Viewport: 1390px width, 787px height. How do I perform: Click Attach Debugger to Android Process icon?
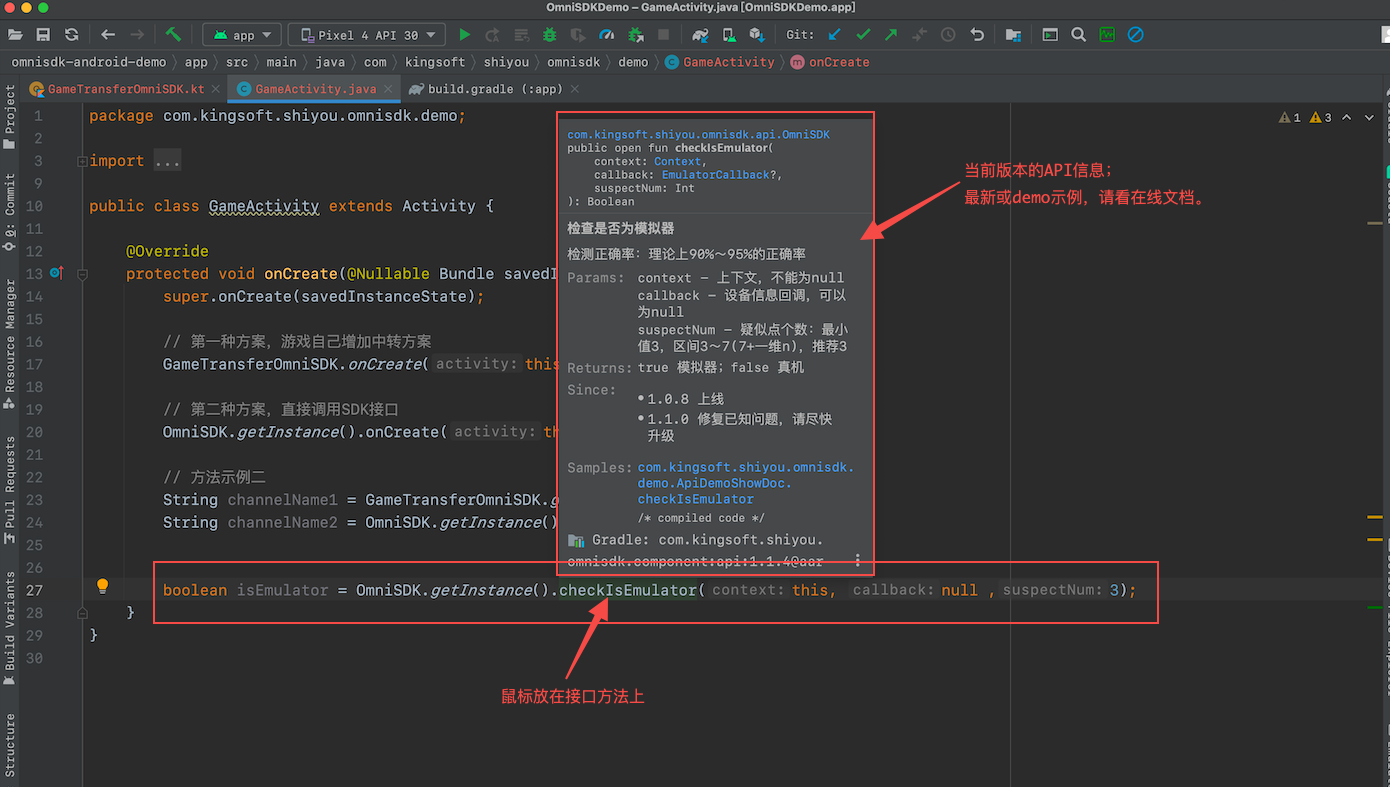click(x=635, y=34)
